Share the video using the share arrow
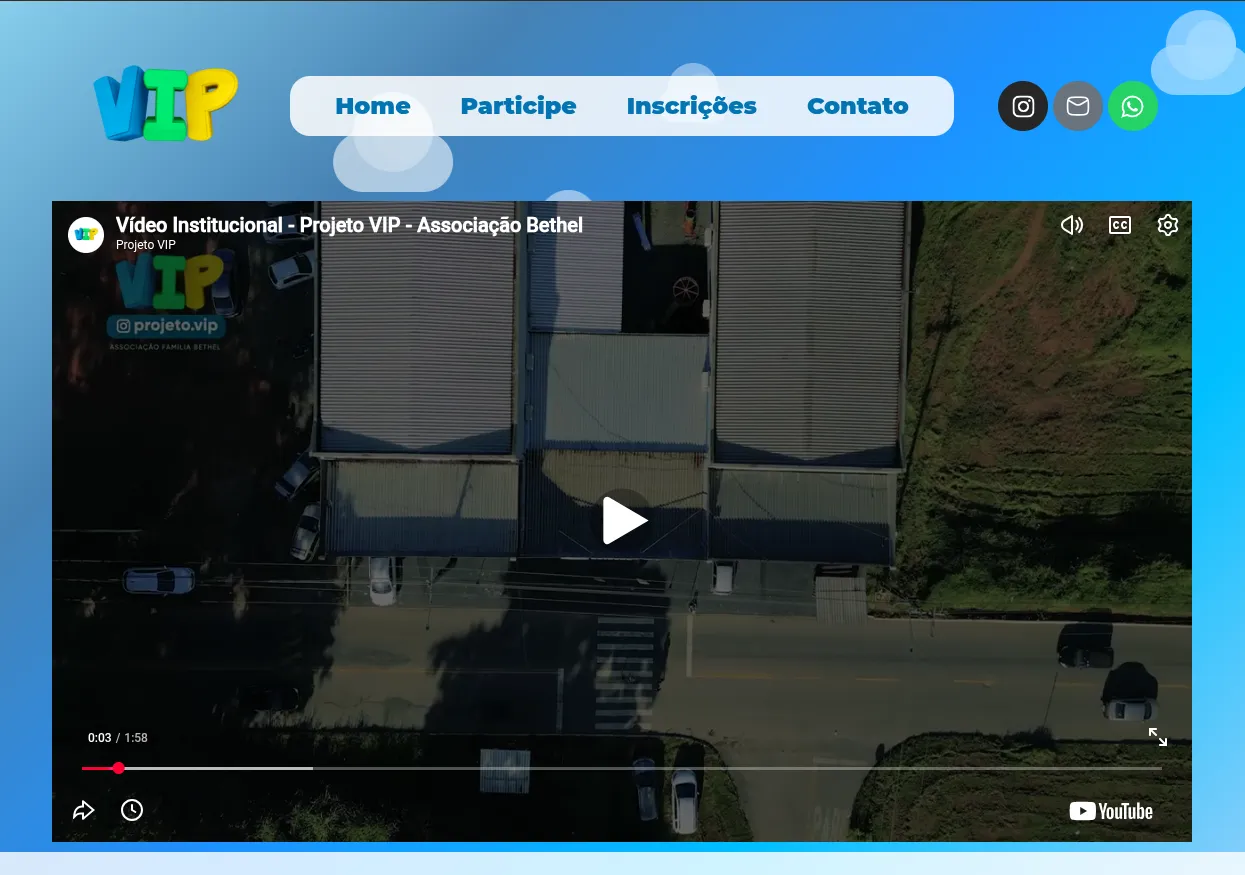 pos(84,810)
